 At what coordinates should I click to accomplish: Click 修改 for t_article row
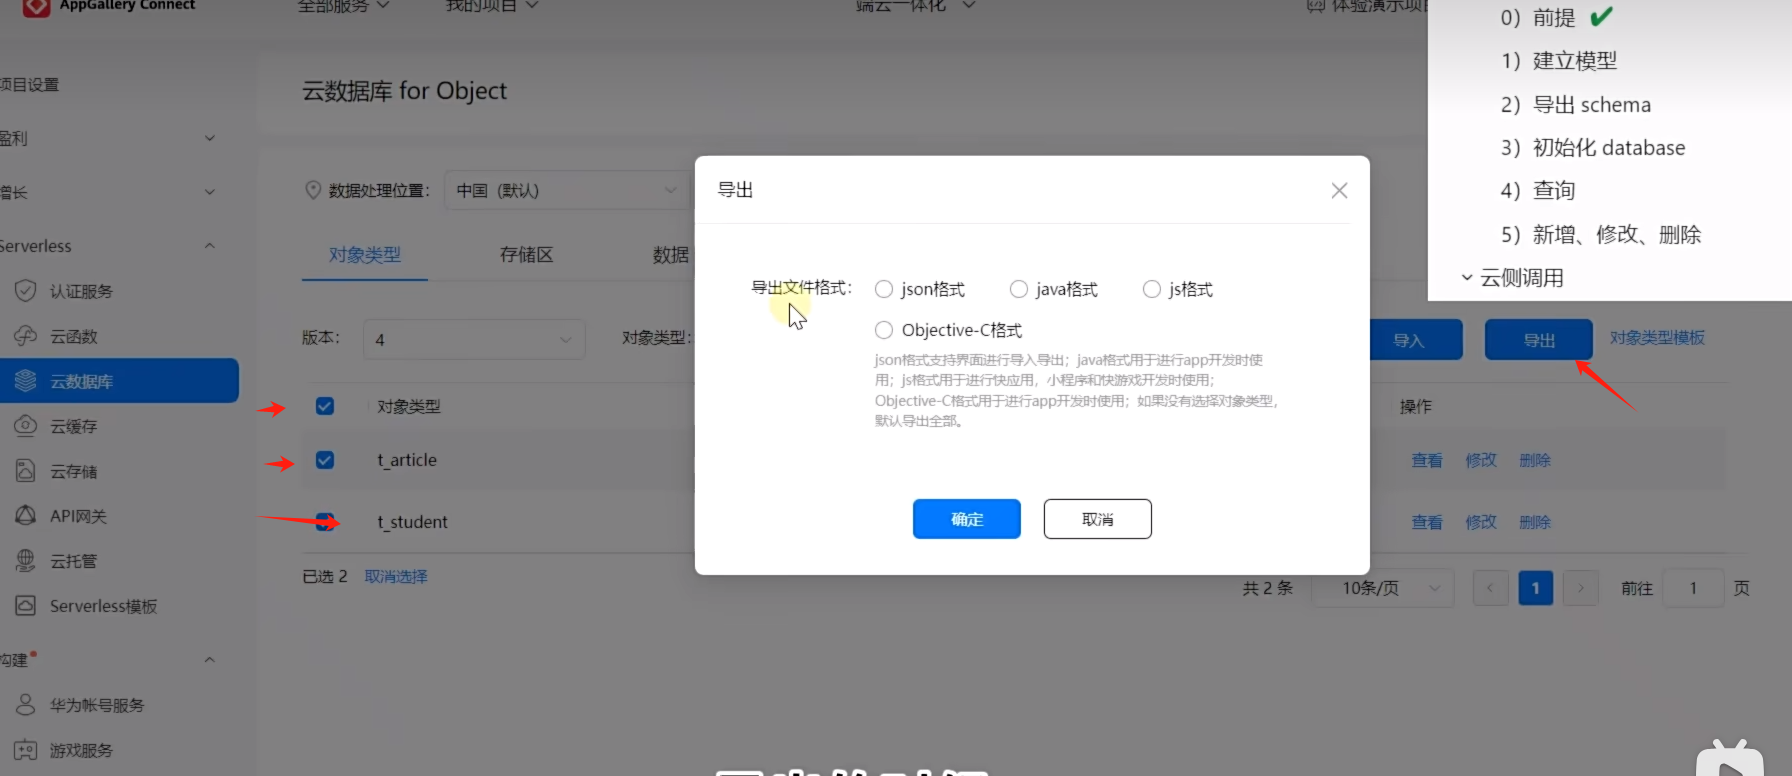1481,460
